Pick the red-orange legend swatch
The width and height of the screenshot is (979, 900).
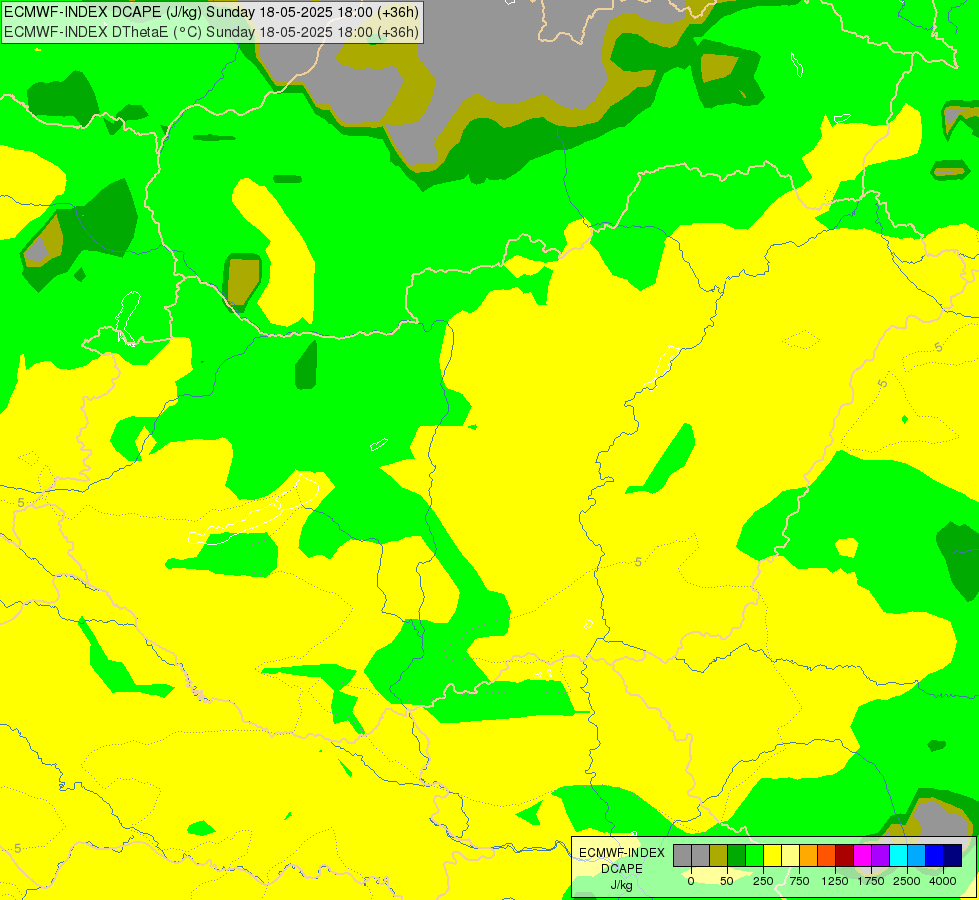point(827,855)
